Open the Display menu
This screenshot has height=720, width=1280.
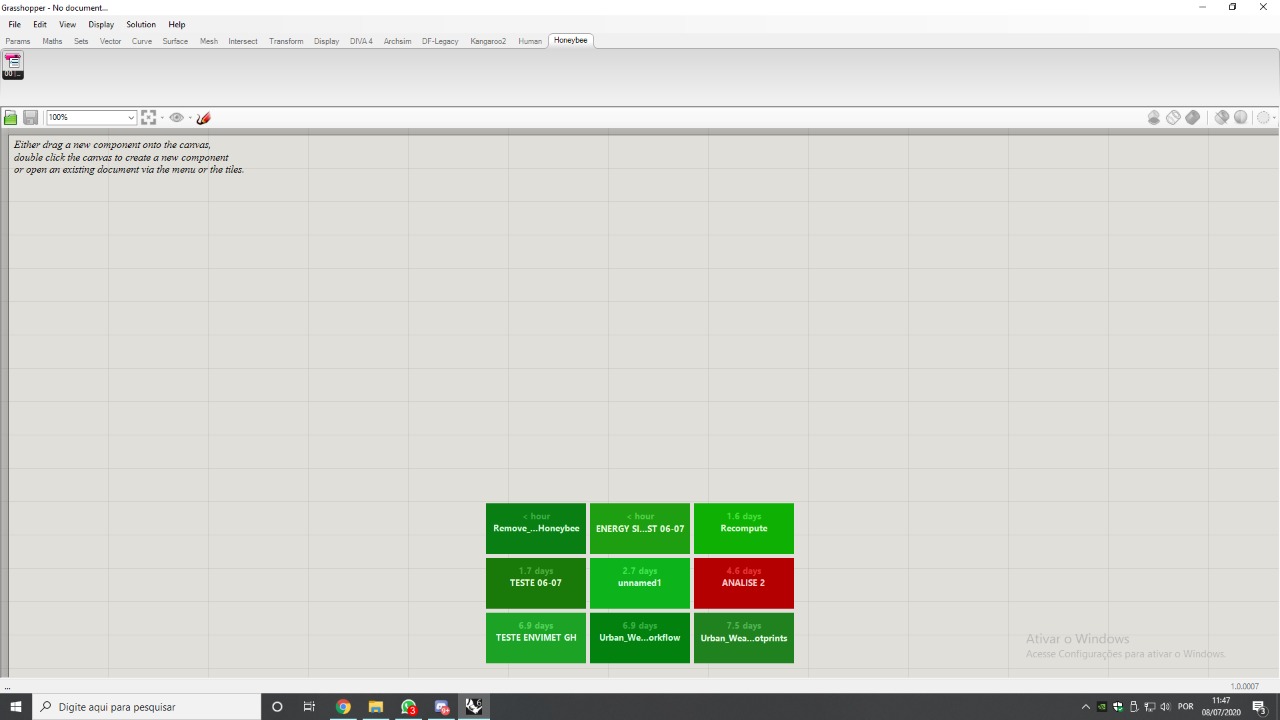[x=101, y=24]
